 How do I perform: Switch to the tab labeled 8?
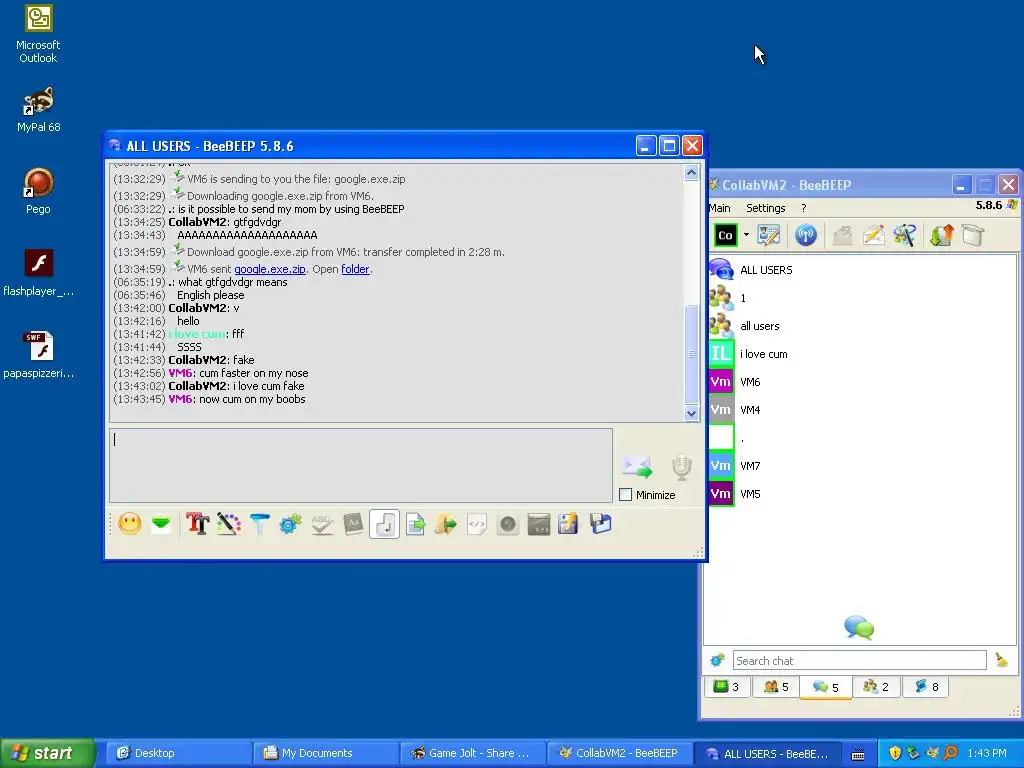[x=926, y=687]
